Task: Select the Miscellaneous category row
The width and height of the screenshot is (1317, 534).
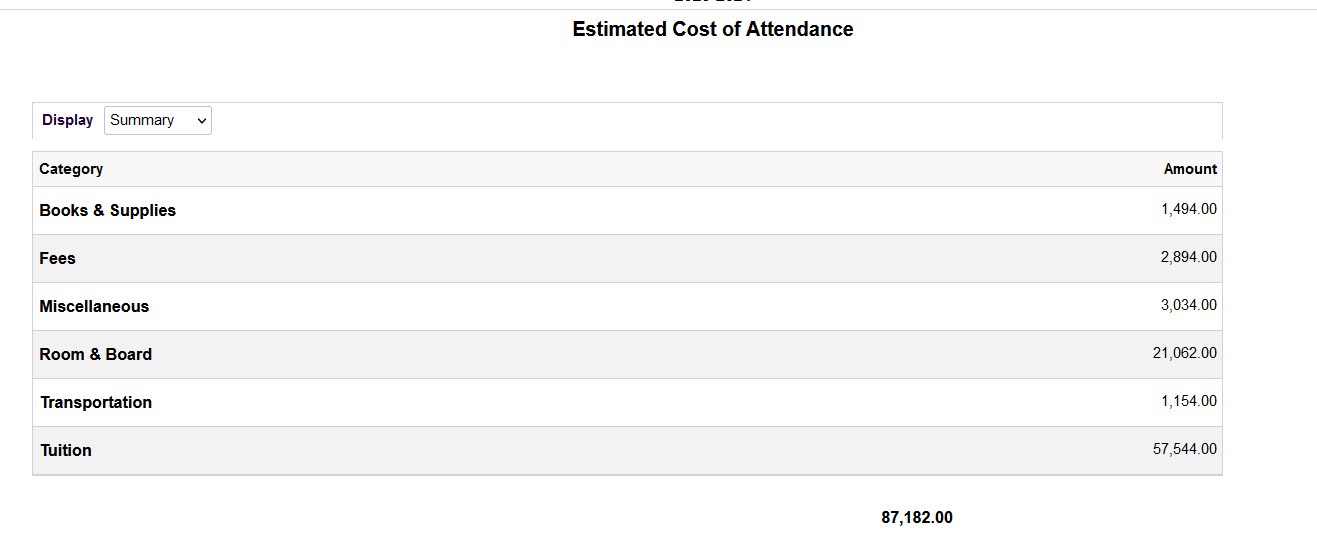Action: click(94, 306)
